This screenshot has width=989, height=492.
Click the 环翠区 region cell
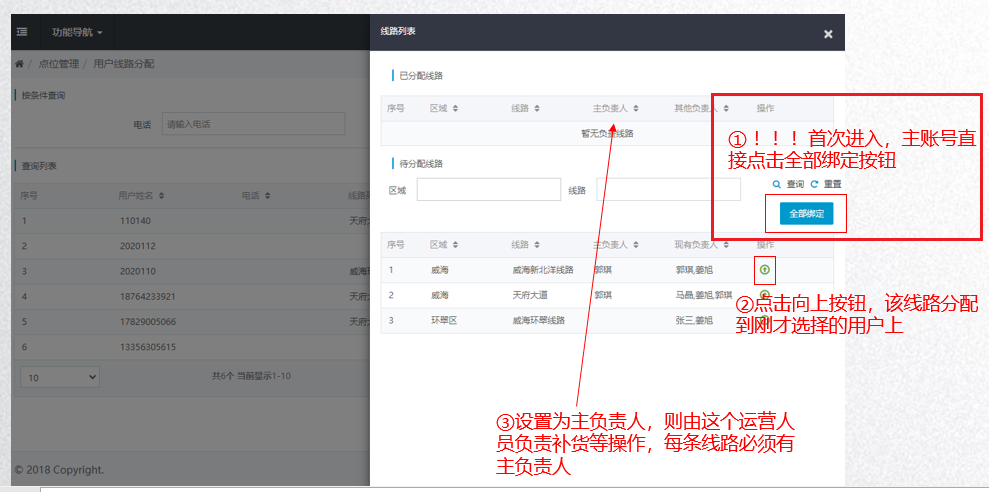[442, 320]
